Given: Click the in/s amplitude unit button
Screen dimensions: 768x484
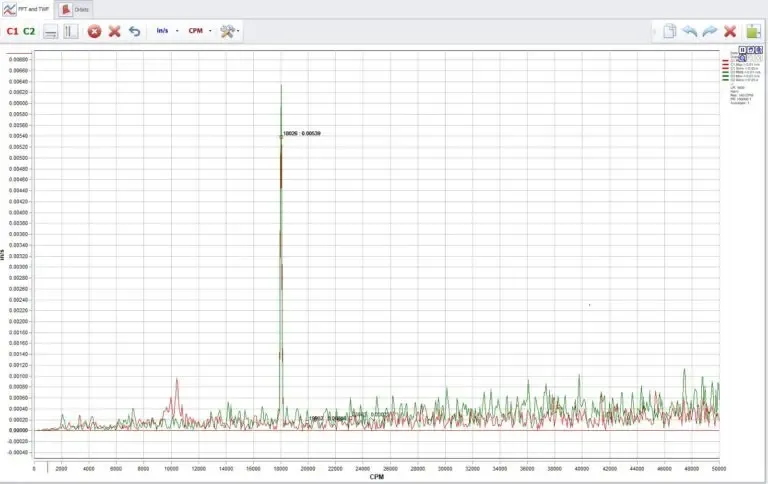Looking at the screenshot, I should pos(162,30).
